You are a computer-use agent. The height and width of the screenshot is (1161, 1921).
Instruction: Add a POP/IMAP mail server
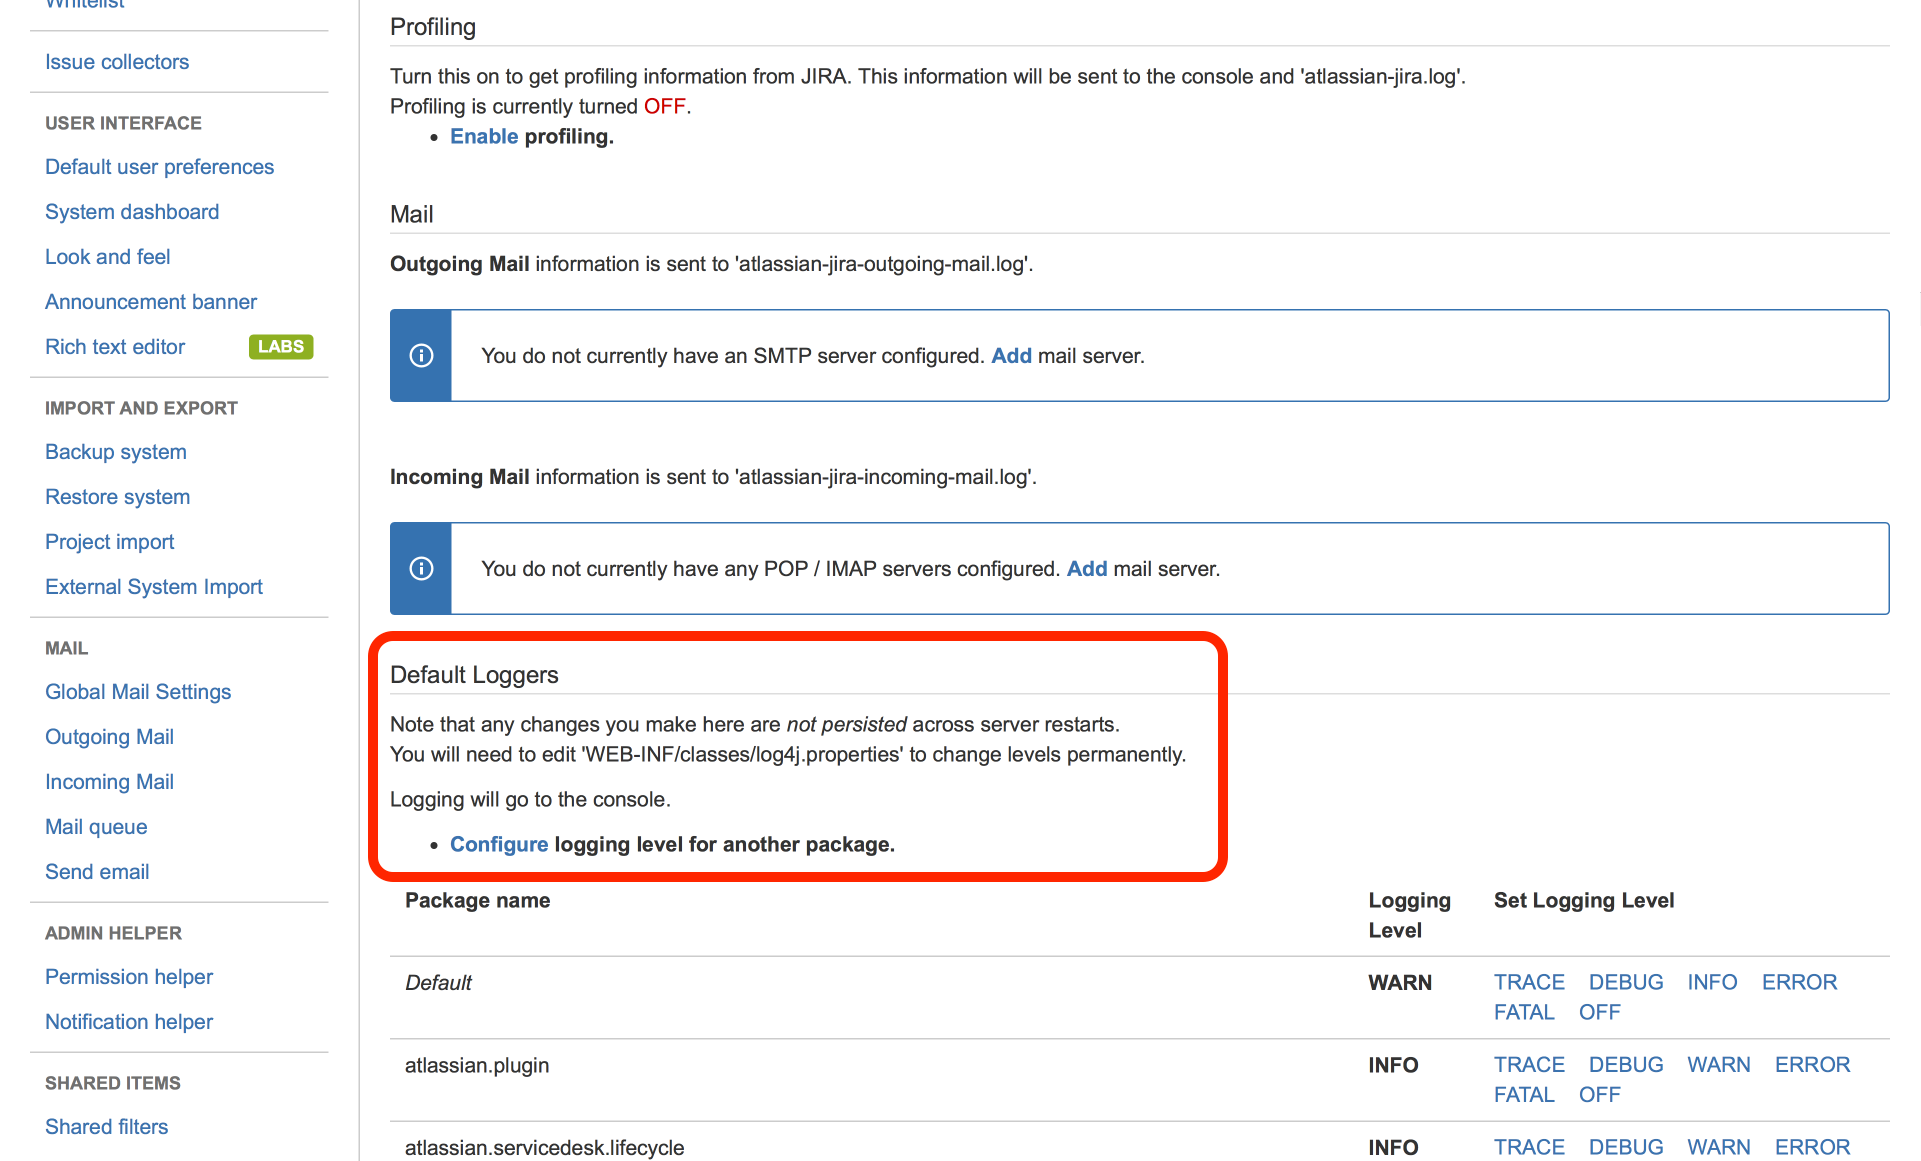pyautogui.click(x=1086, y=568)
